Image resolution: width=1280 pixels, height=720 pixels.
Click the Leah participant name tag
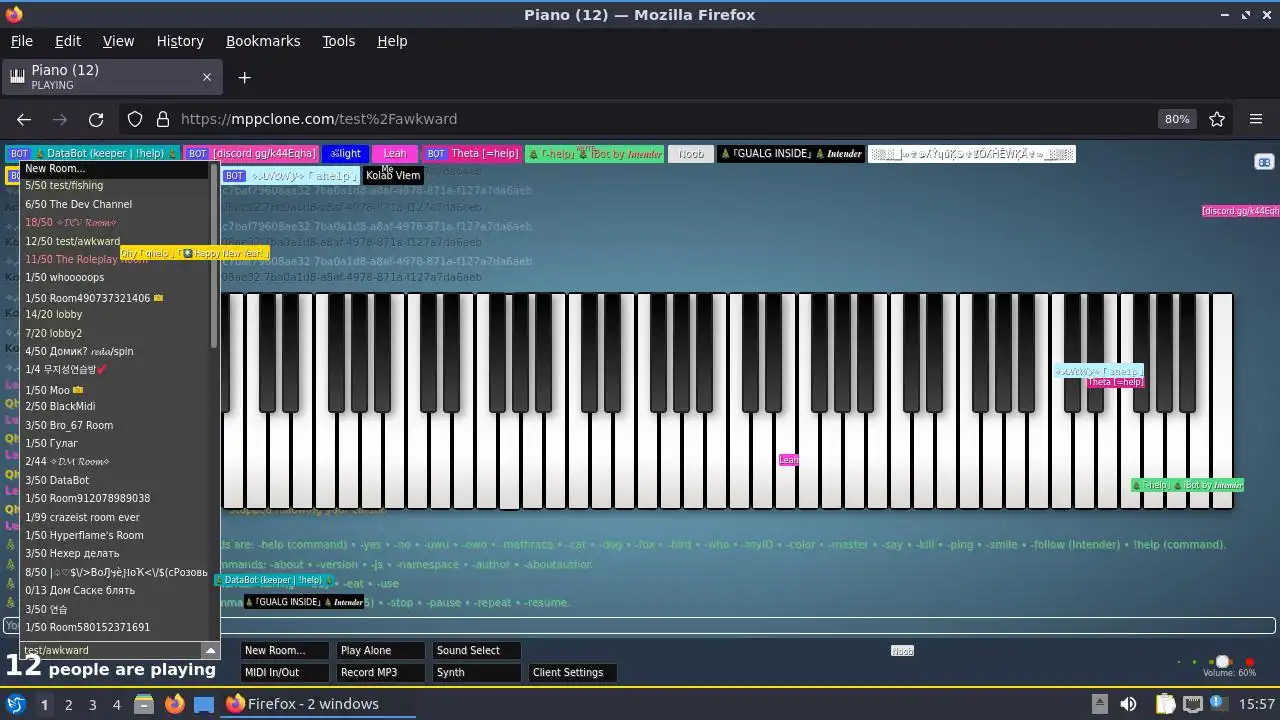tap(395, 153)
